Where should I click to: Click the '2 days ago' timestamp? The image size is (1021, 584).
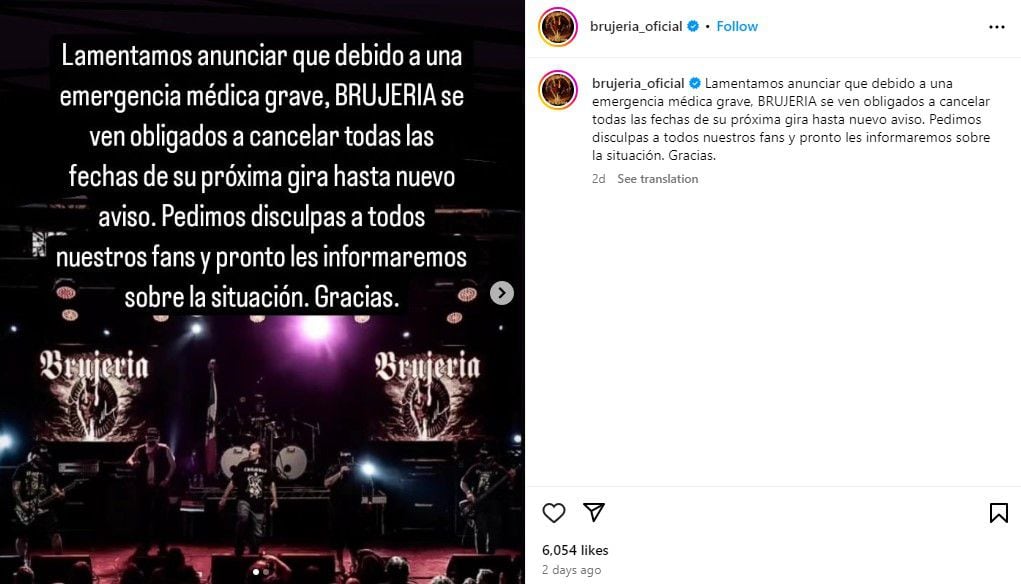click(x=571, y=570)
